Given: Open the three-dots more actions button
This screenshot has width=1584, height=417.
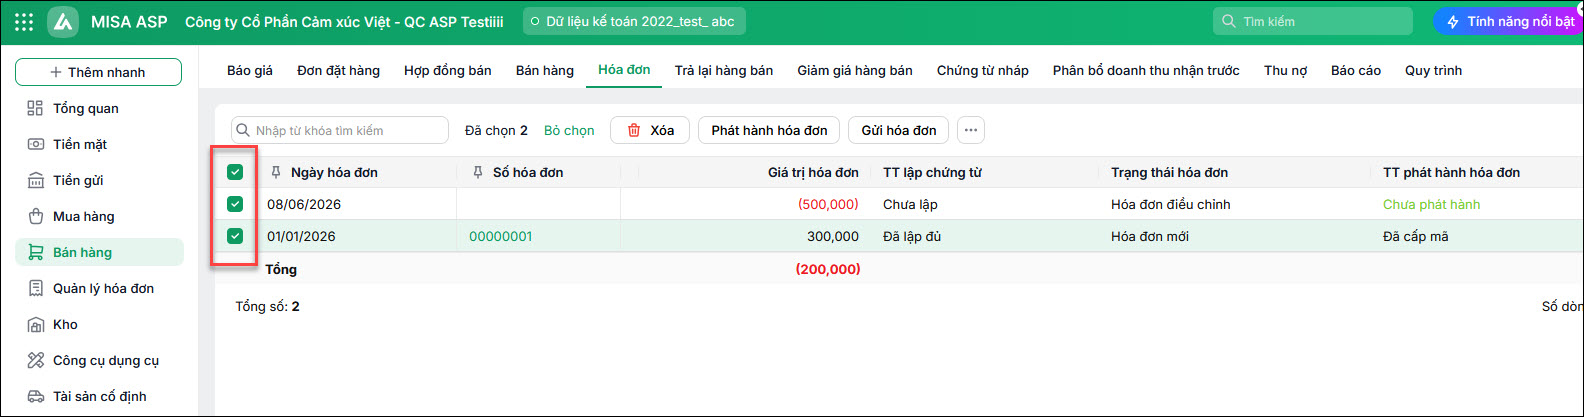Looking at the screenshot, I should [971, 130].
